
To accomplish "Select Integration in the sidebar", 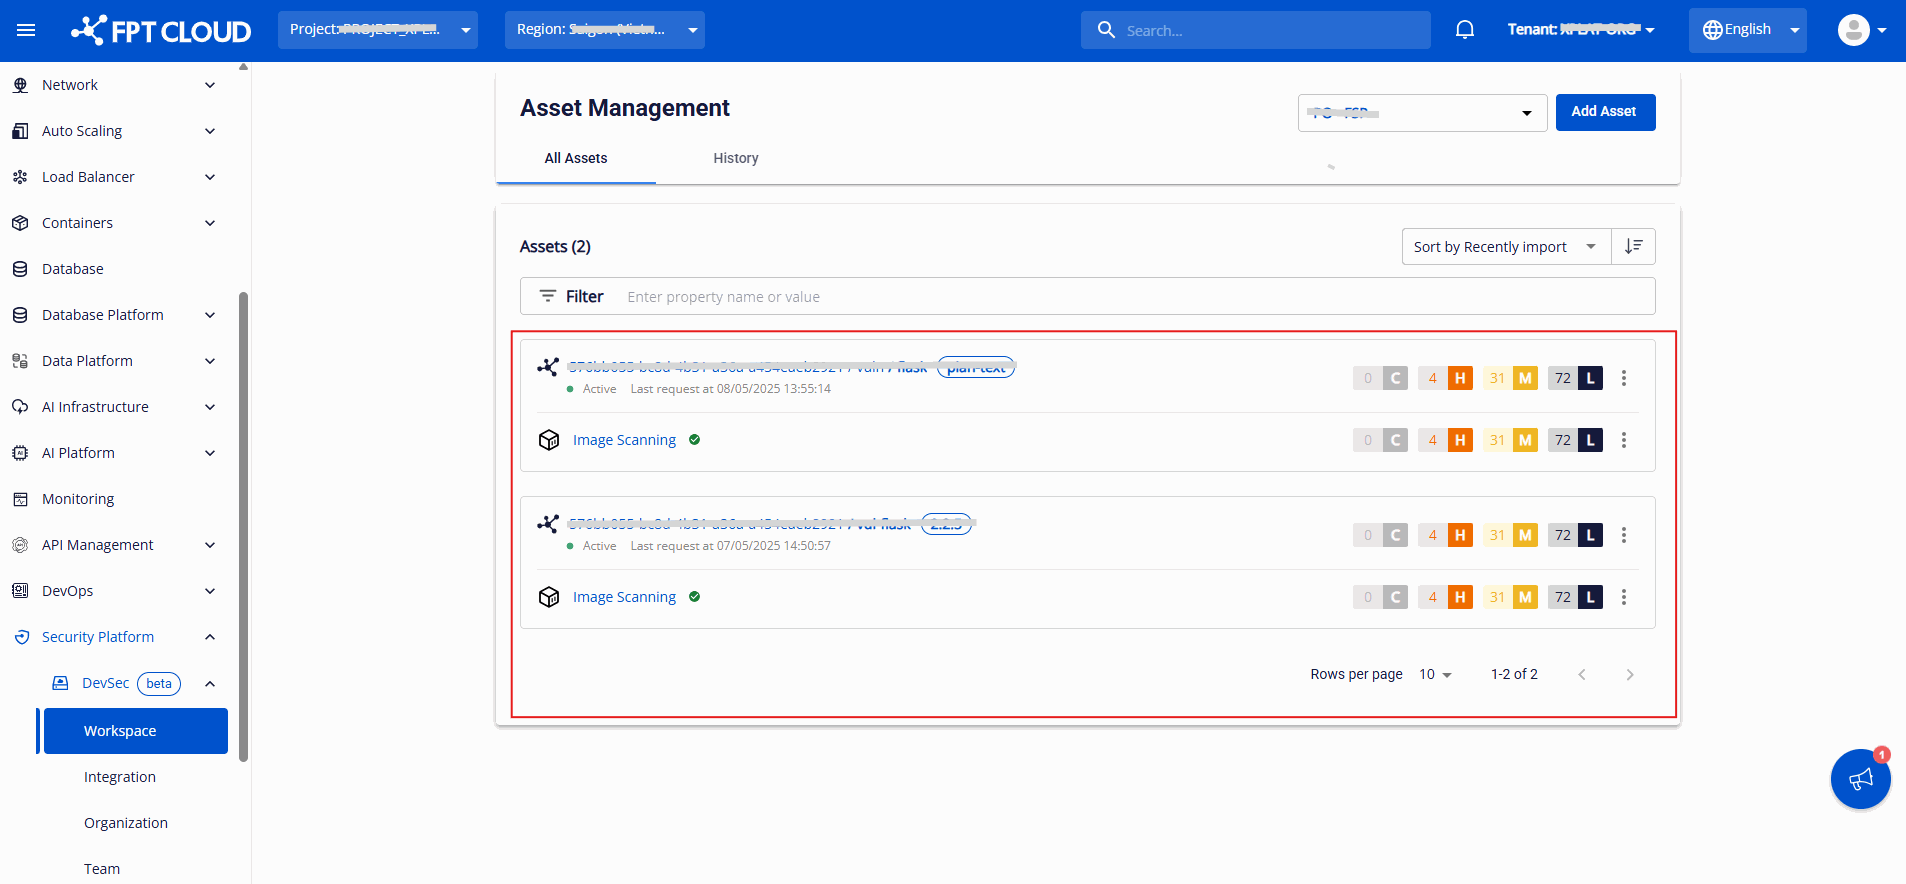I will click(120, 777).
